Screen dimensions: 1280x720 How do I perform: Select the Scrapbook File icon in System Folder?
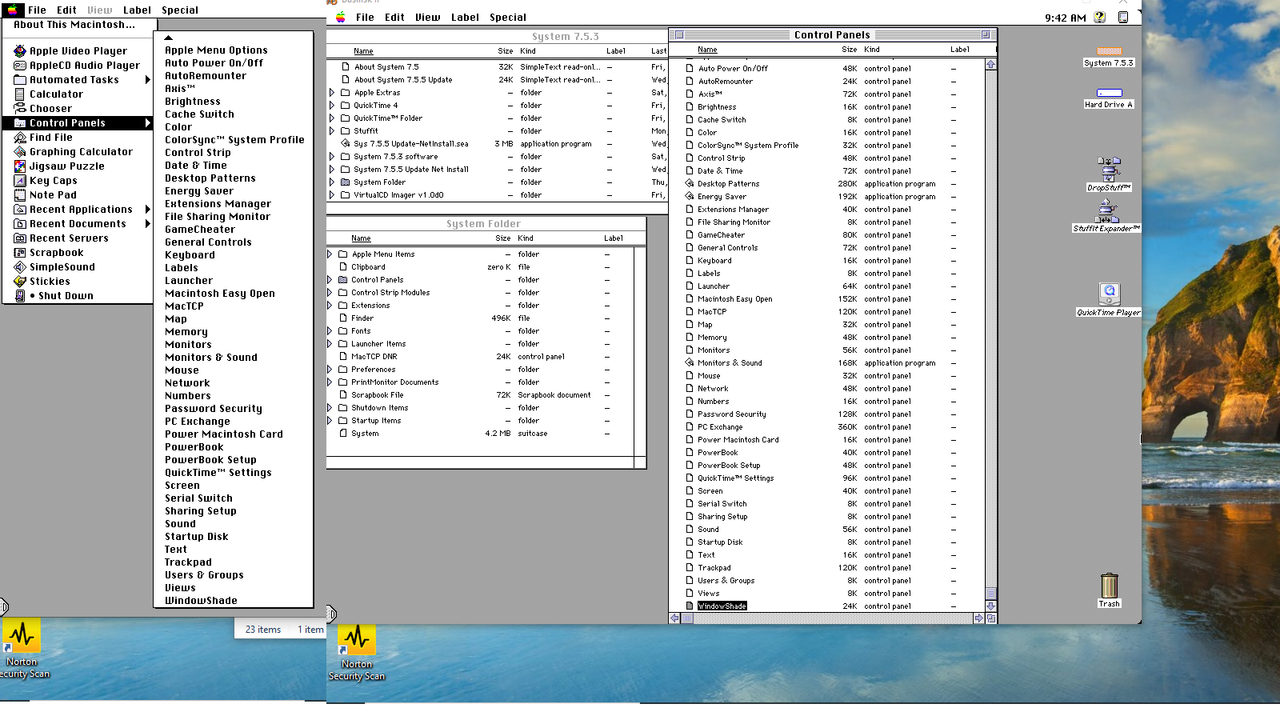[x=343, y=395]
